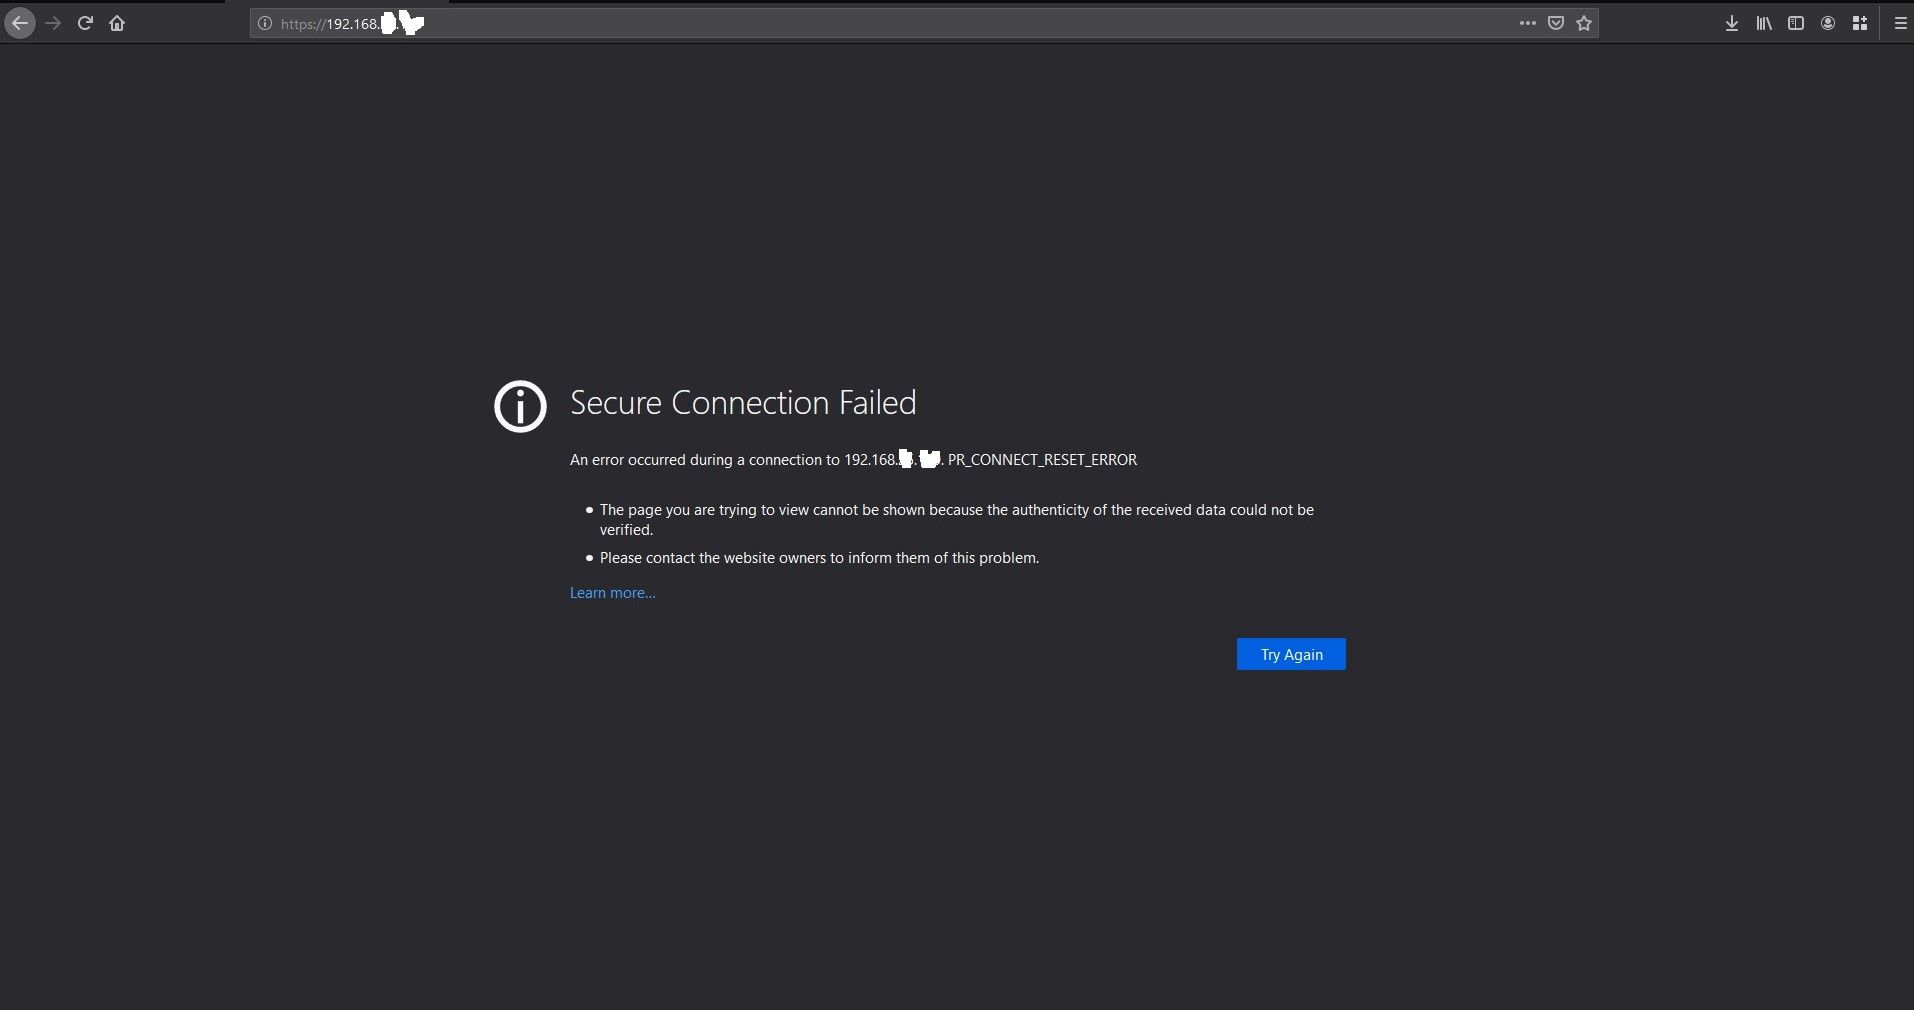1914x1011 pixels.
Task: Click the Secure Connection Failed heading
Action: tap(742, 402)
